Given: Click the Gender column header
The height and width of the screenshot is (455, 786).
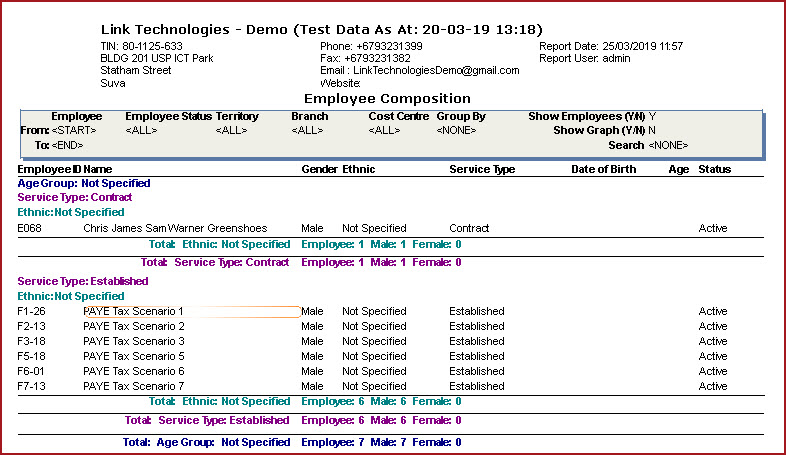Looking at the screenshot, I should pyautogui.click(x=319, y=170).
